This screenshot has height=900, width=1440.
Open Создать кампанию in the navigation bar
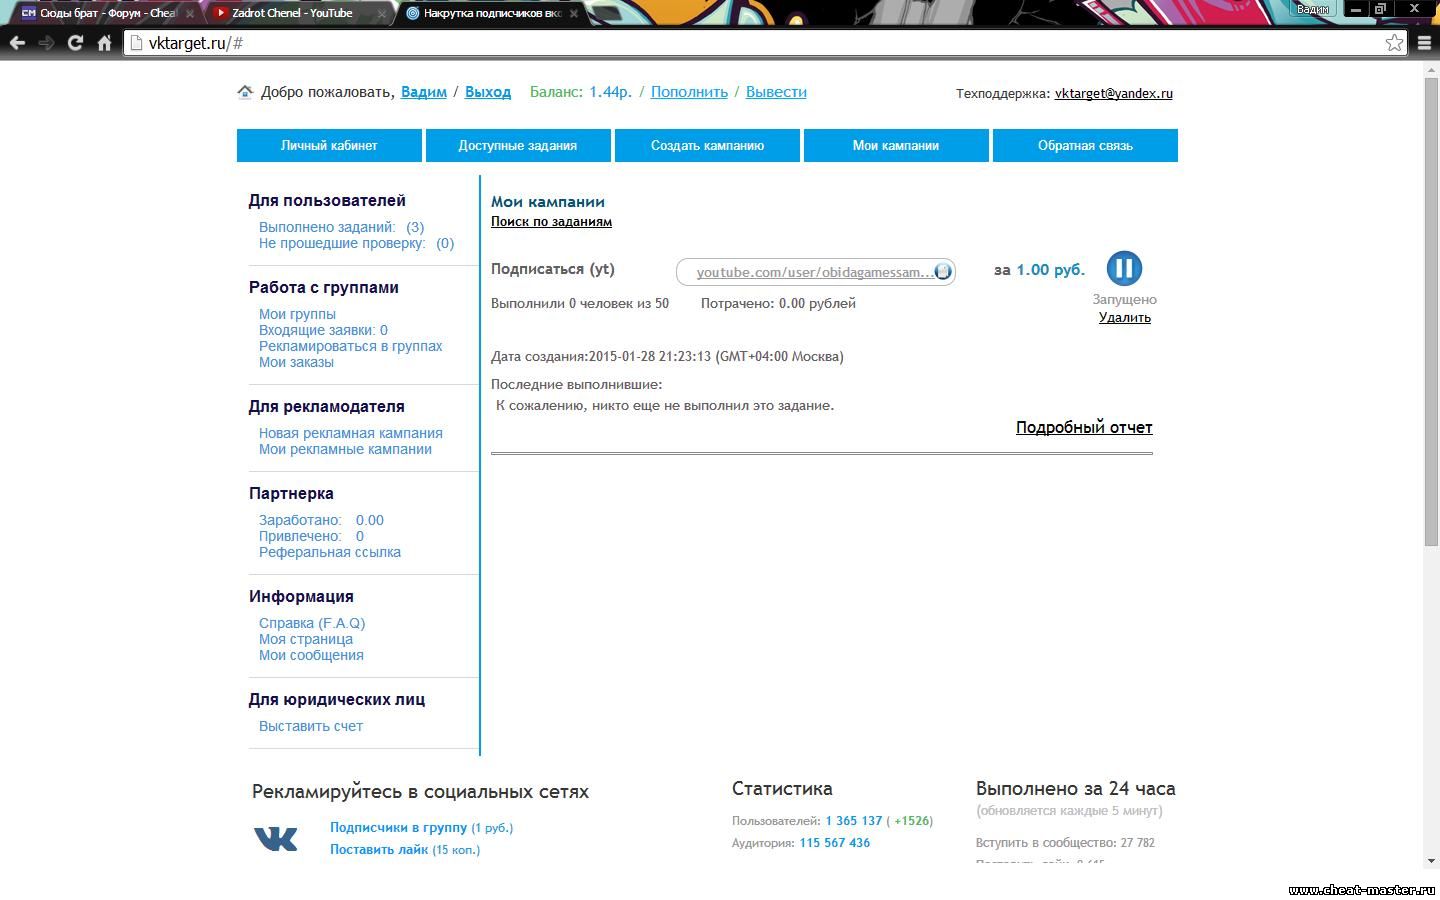point(707,145)
